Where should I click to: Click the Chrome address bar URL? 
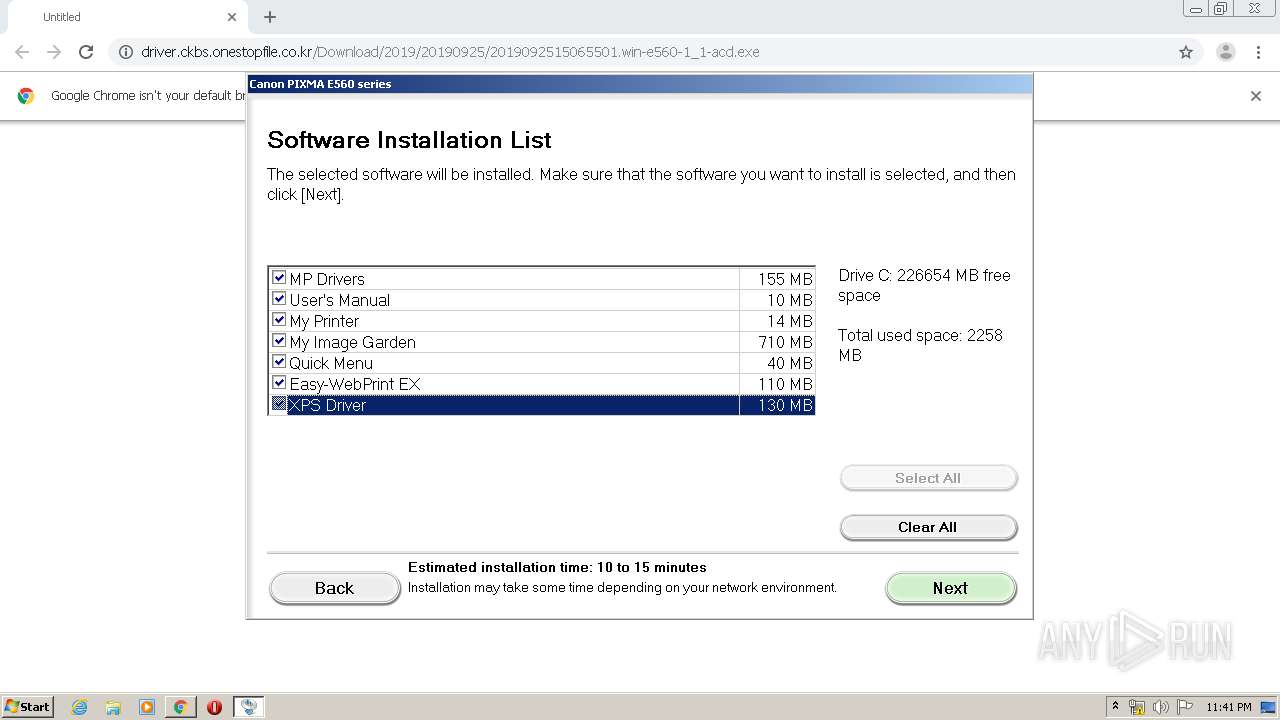(x=450, y=52)
